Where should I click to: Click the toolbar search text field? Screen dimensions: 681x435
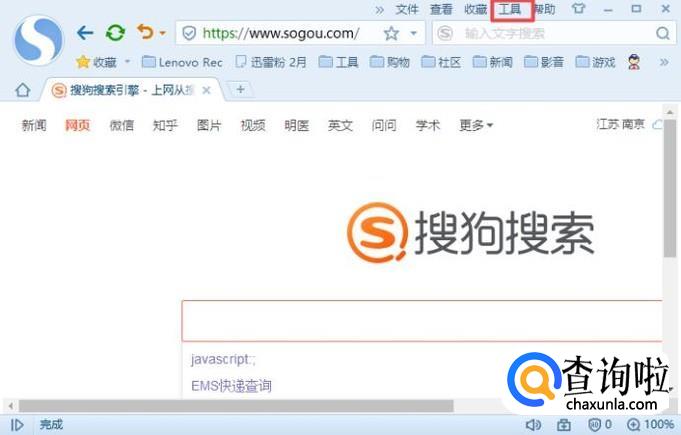pos(555,33)
